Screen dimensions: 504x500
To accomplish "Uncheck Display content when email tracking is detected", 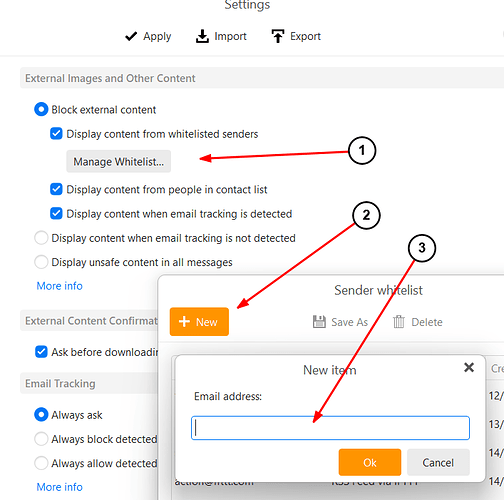I will click(x=56, y=213).
